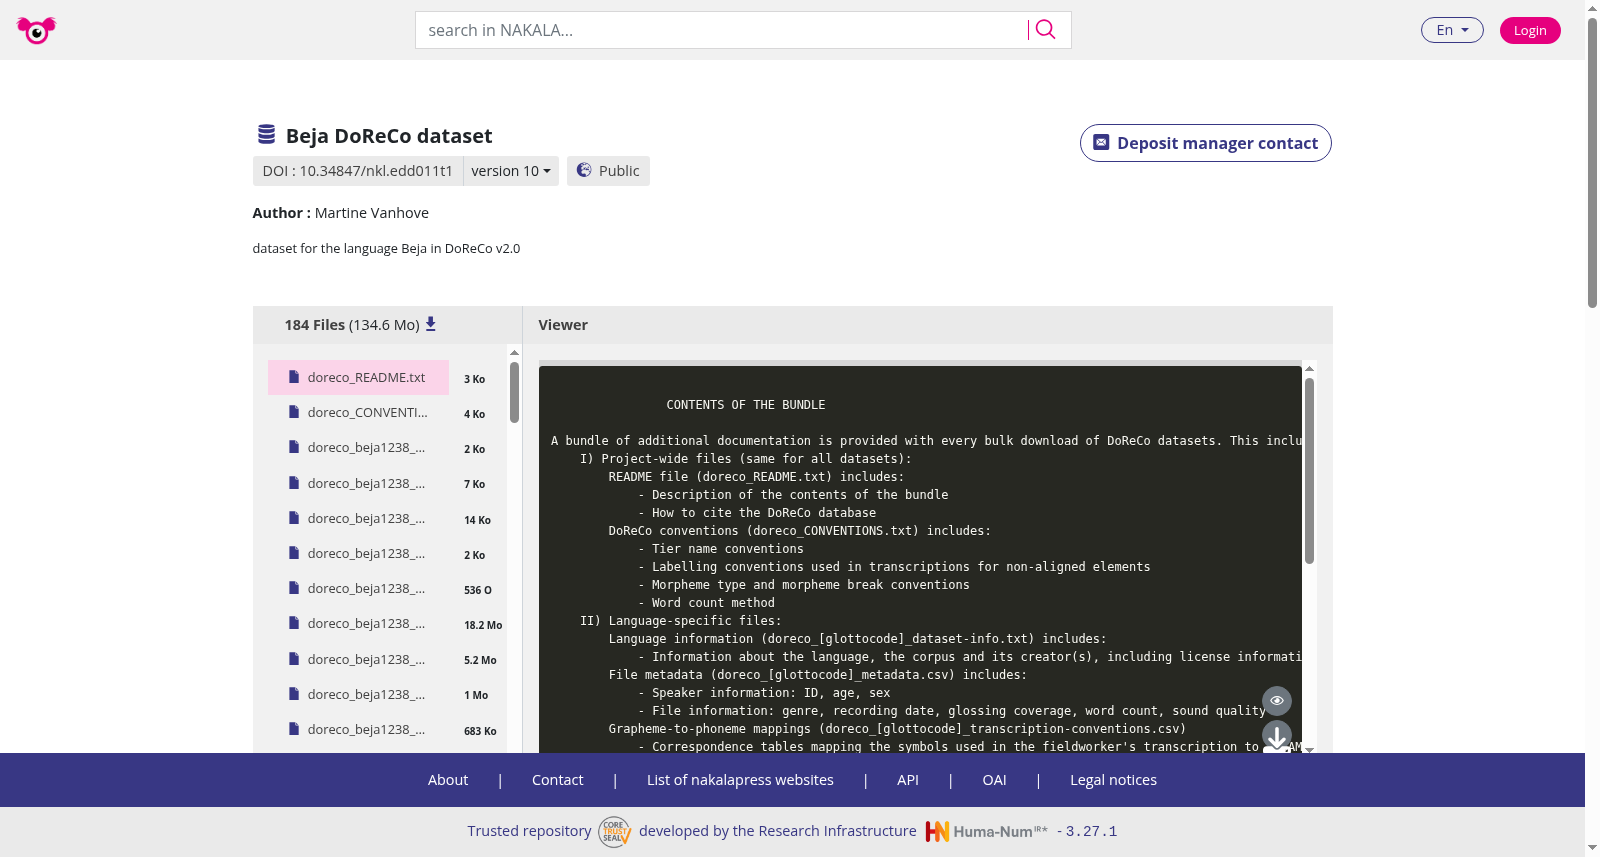Open the About footer link
This screenshot has height=857, width=1600.
[448, 780]
